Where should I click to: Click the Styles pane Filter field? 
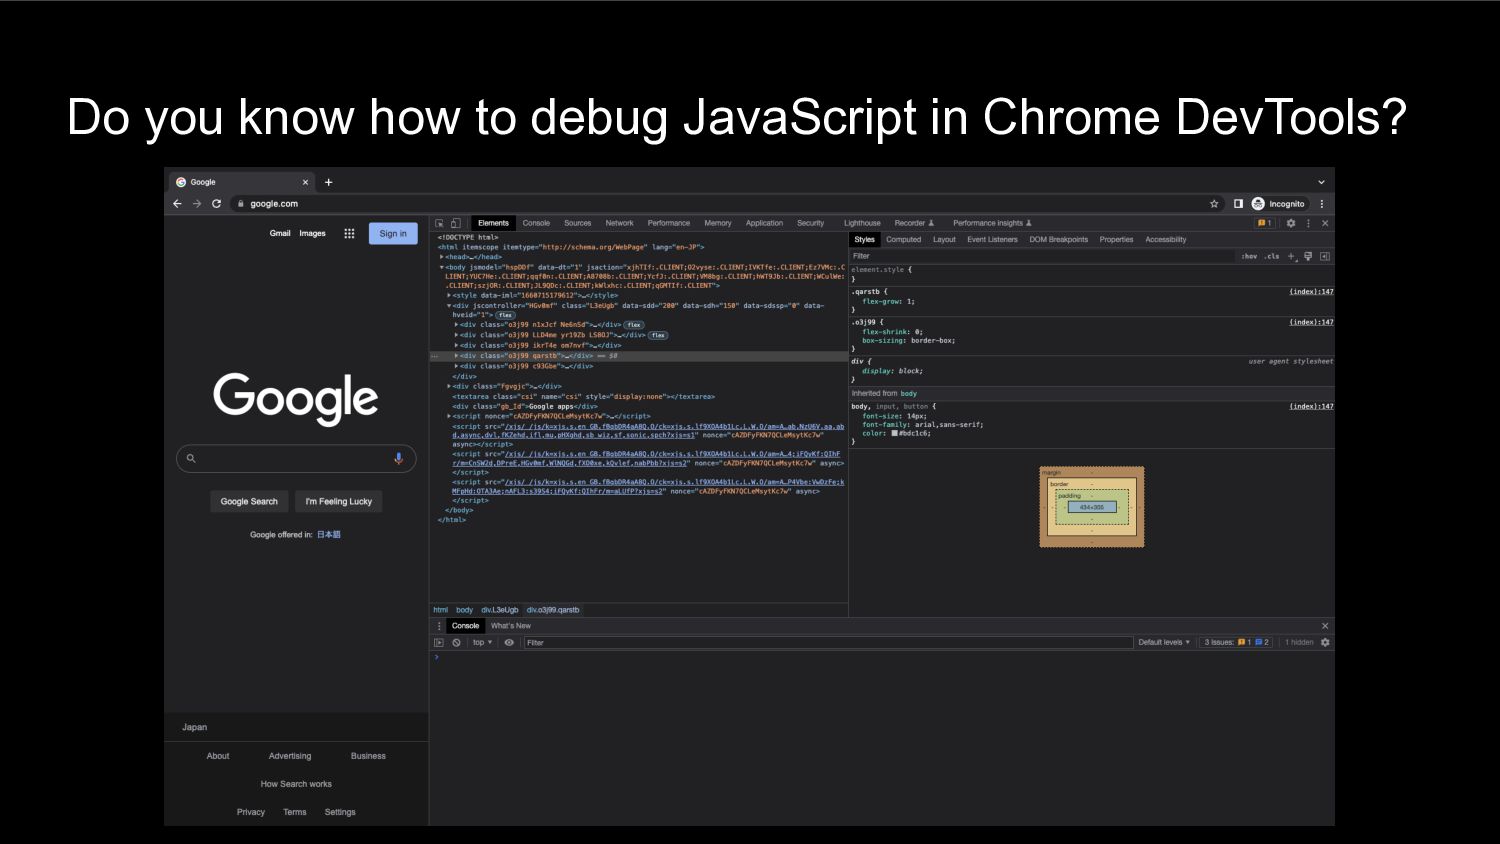(1042, 256)
